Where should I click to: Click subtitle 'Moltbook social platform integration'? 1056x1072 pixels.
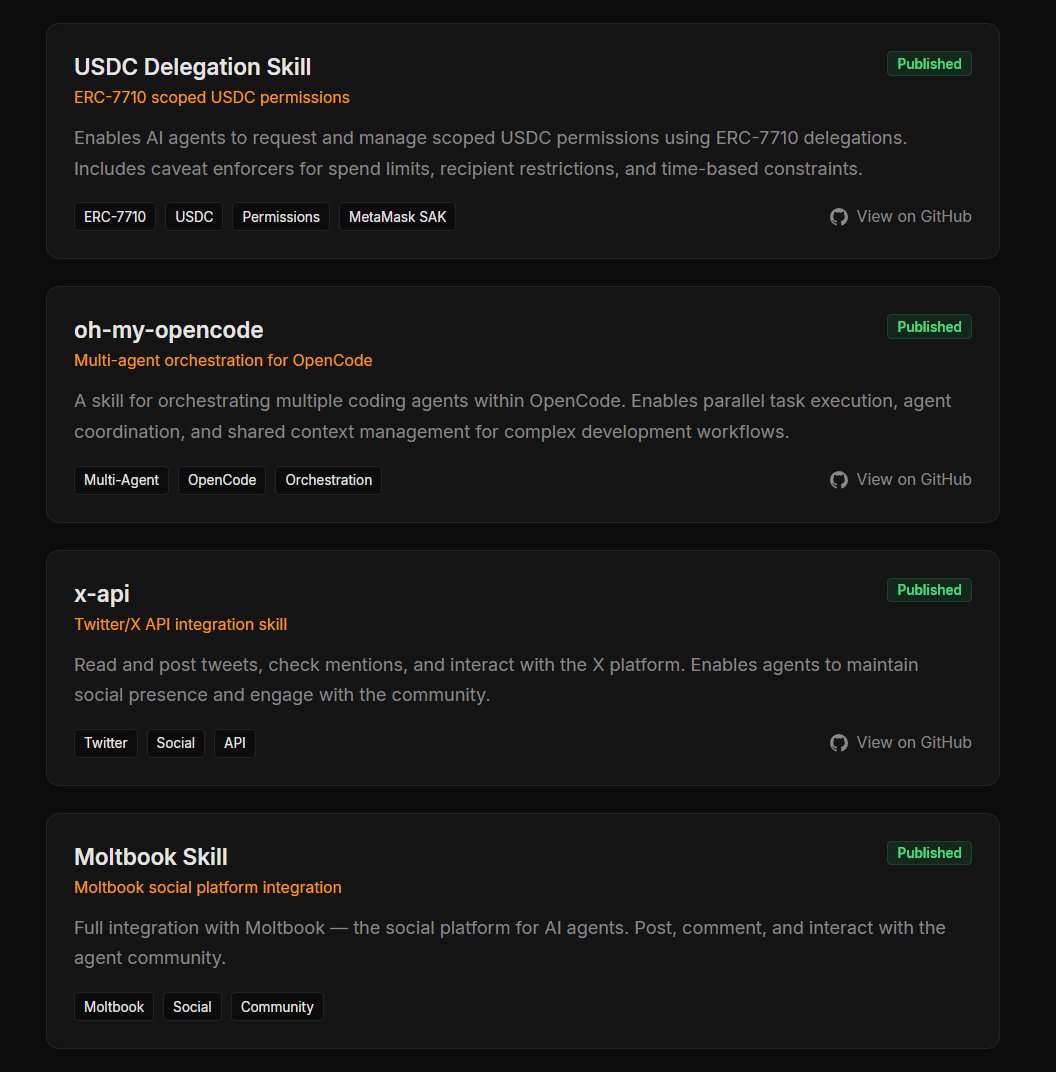[x=208, y=887]
